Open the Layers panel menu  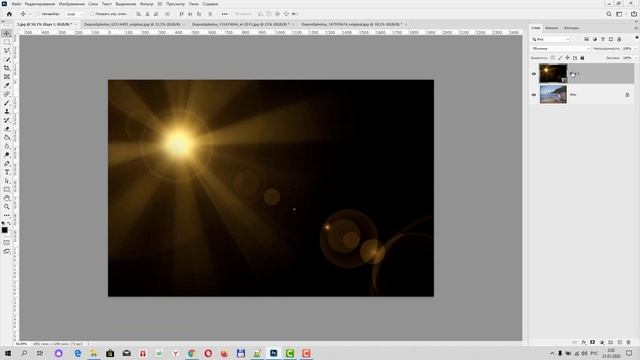point(636,28)
